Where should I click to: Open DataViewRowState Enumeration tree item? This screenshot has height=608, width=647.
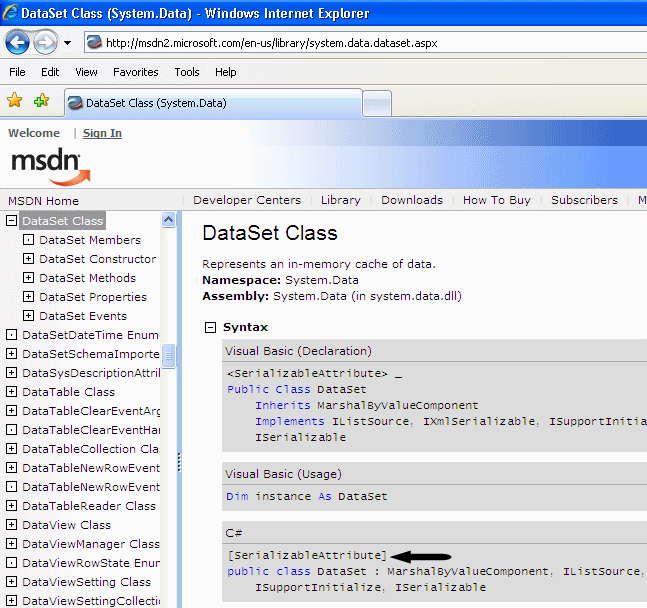(91, 563)
